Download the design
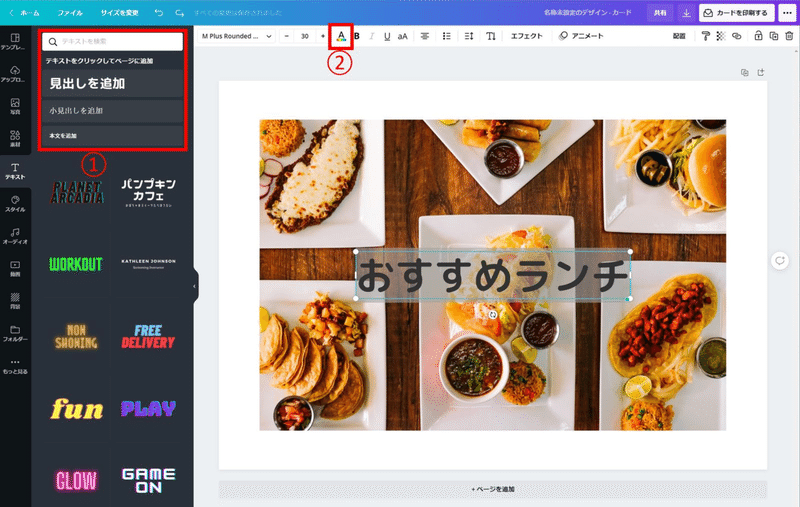This screenshot has width=800, height=507. [686, 13]
